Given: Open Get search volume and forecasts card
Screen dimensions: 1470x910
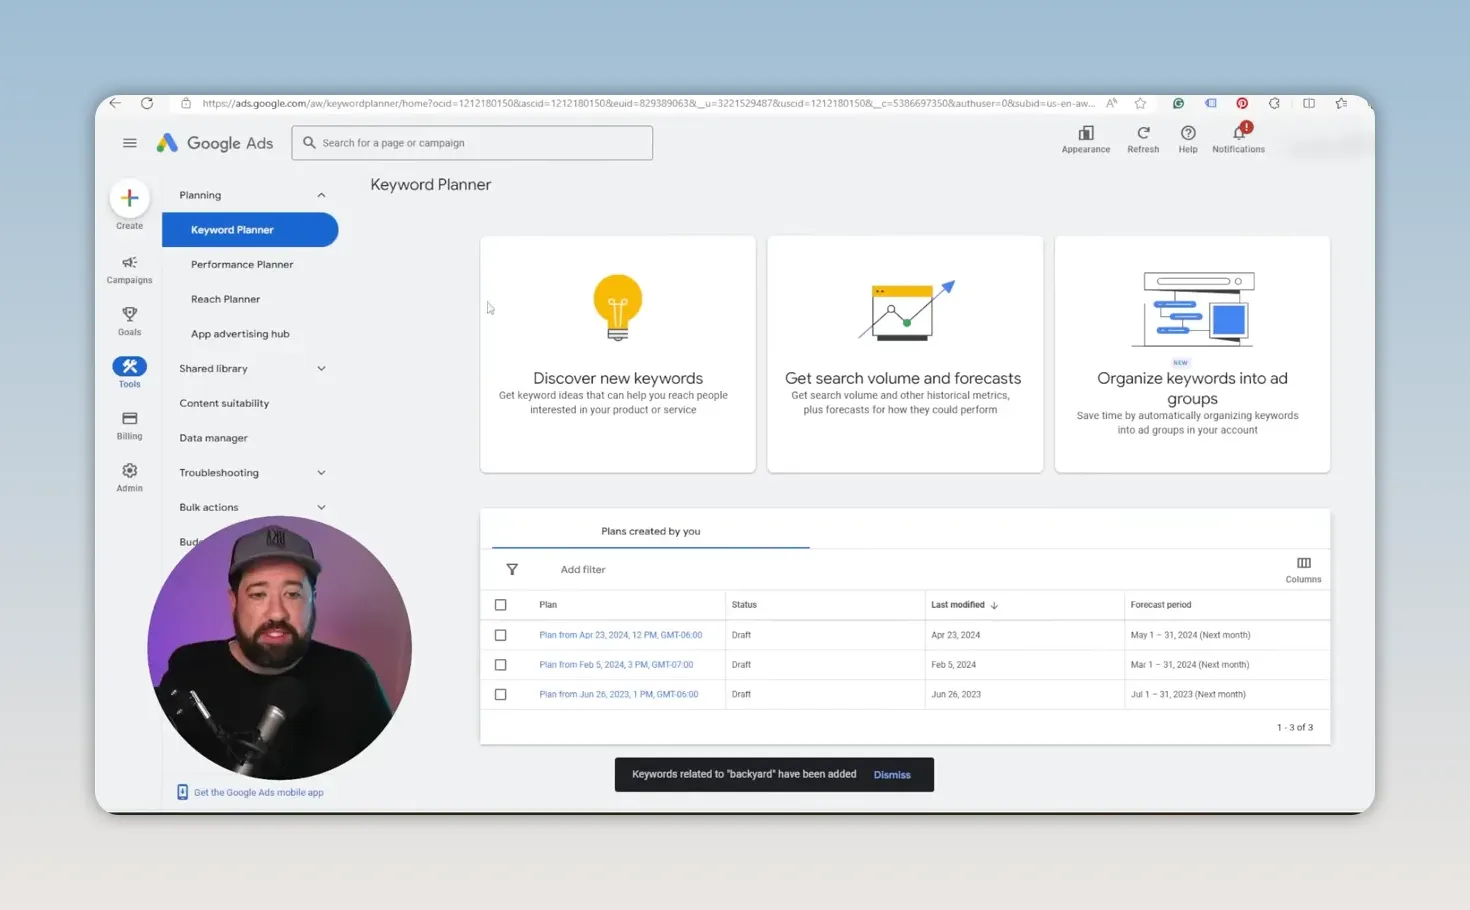Looking at the screenshot, I should coord(905,354).
